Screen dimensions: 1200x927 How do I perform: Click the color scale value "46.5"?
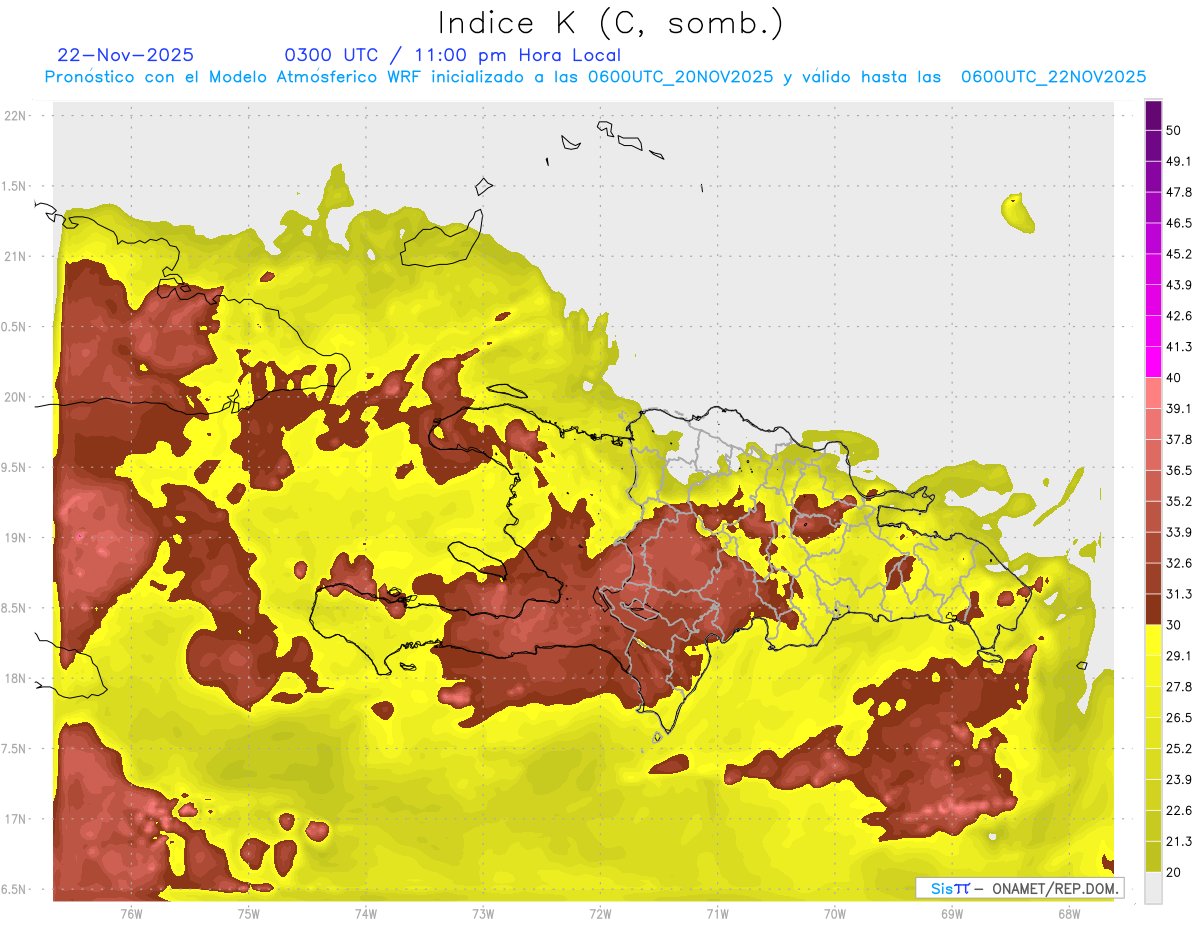tap(1179, 223)
